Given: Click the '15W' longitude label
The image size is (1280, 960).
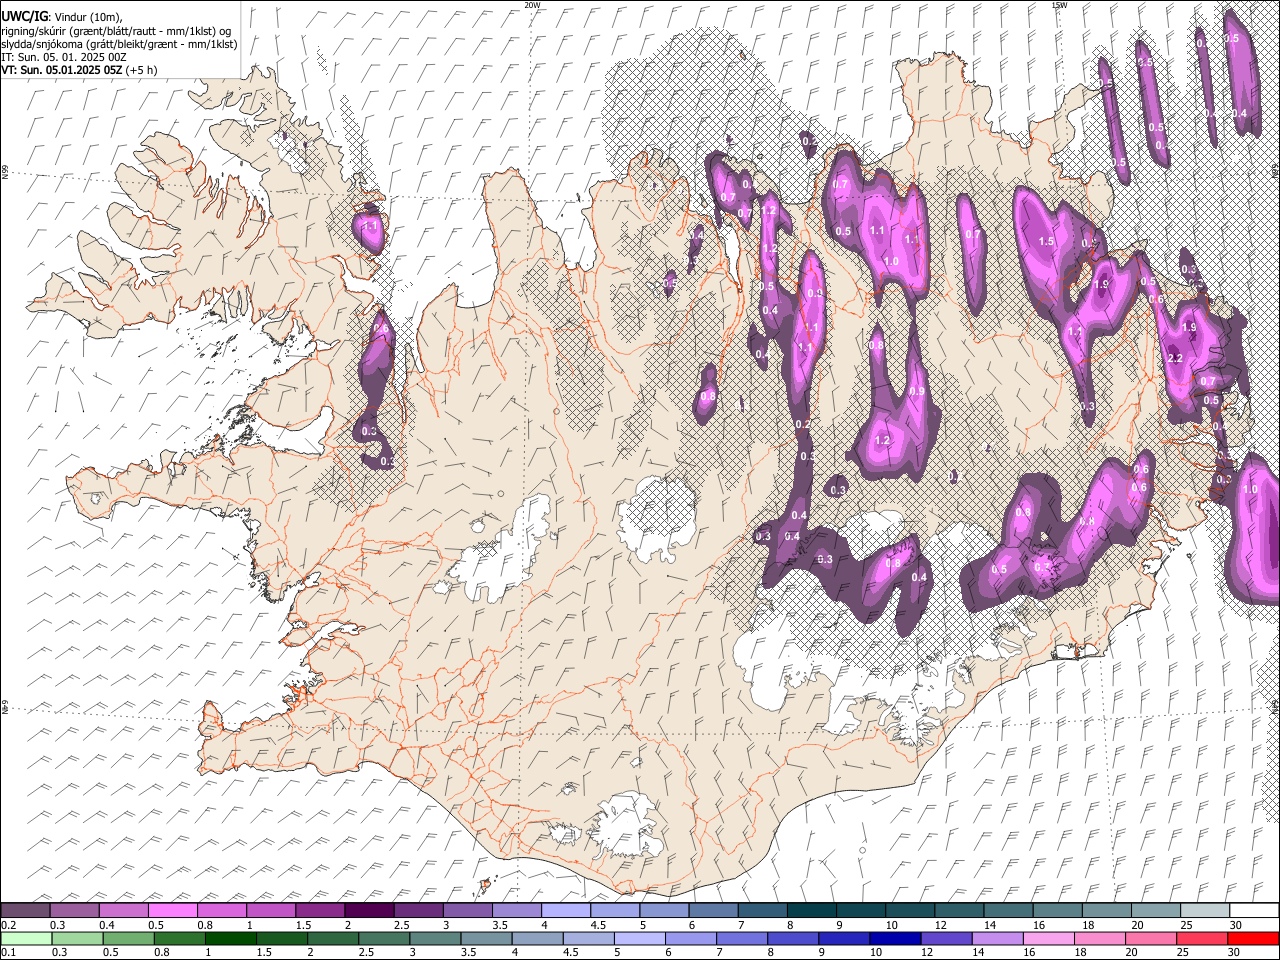Looking at the screenshot, I should point(1059,5).
